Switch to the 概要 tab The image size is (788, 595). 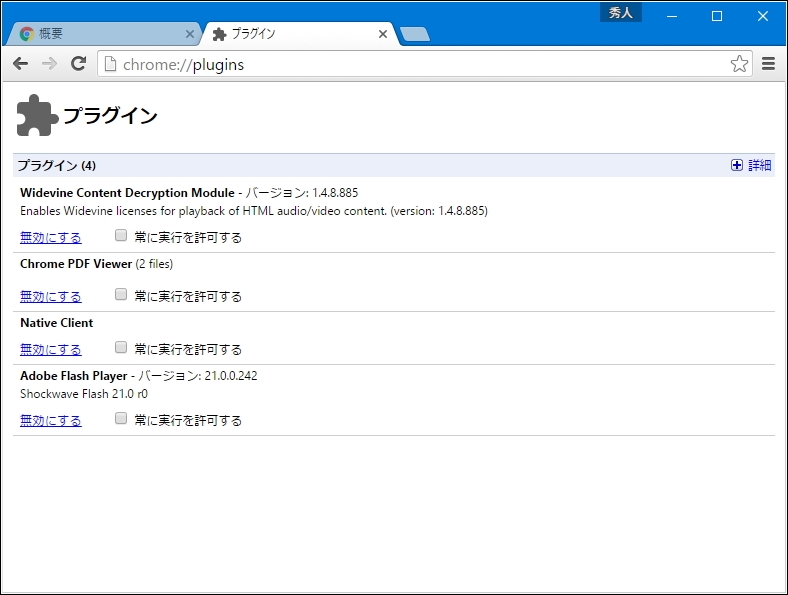pyautogui.click(x=103, y=34)
